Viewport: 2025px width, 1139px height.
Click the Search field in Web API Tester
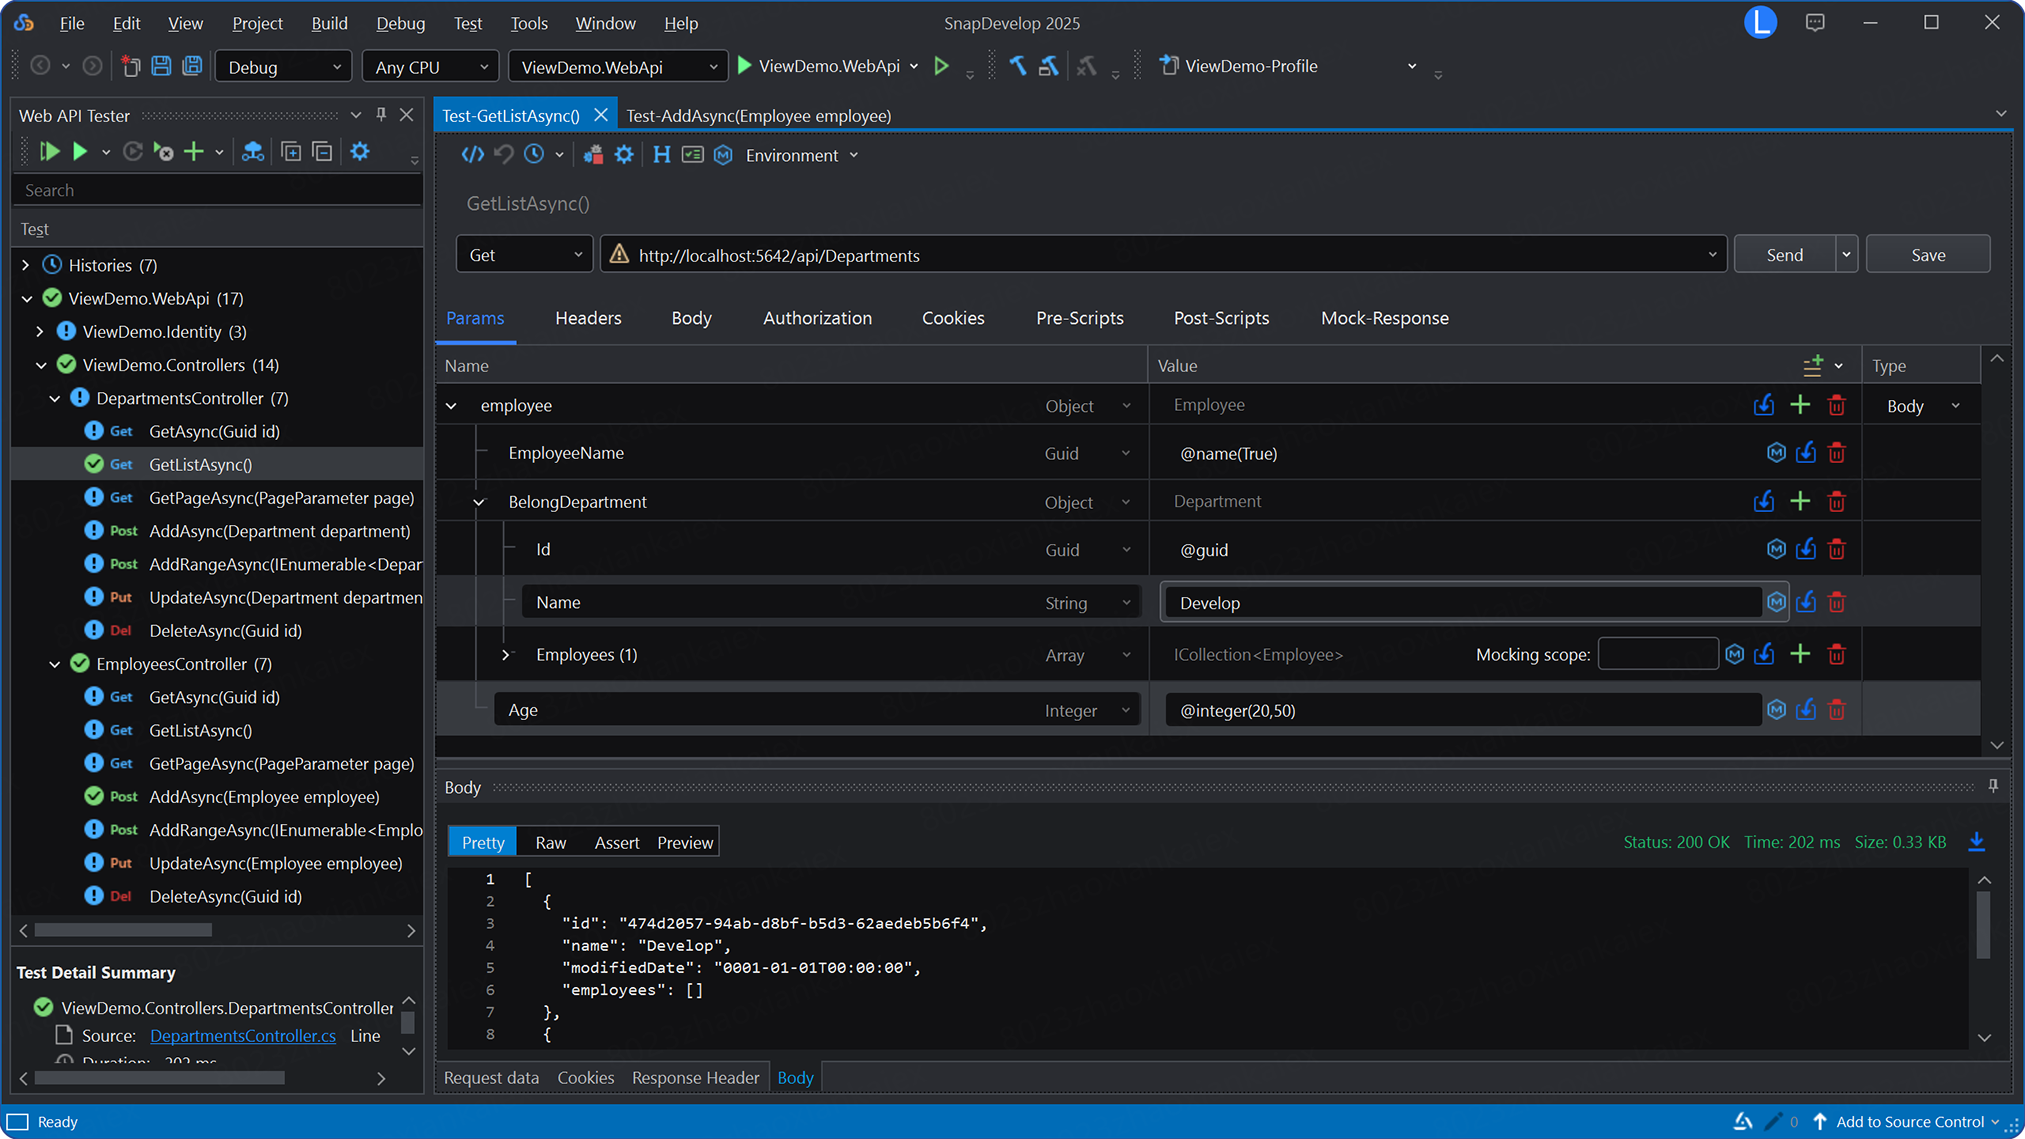click(x=216, y=190)
